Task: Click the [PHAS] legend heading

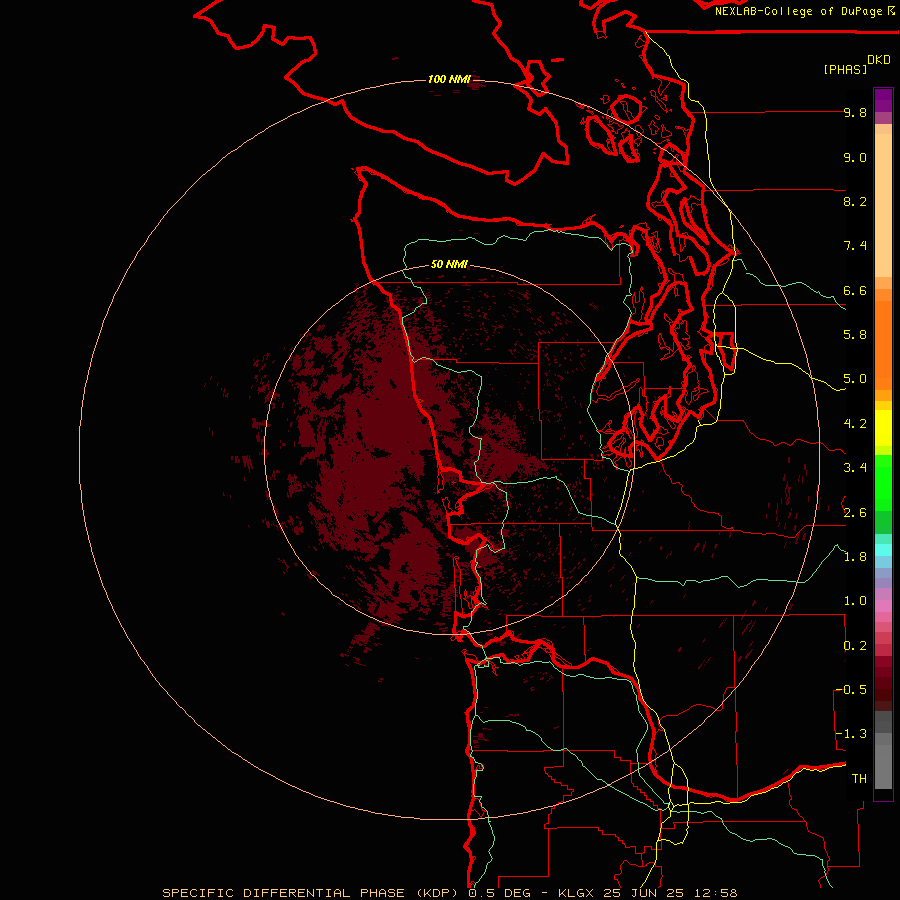Action: (x=845, y=69)
